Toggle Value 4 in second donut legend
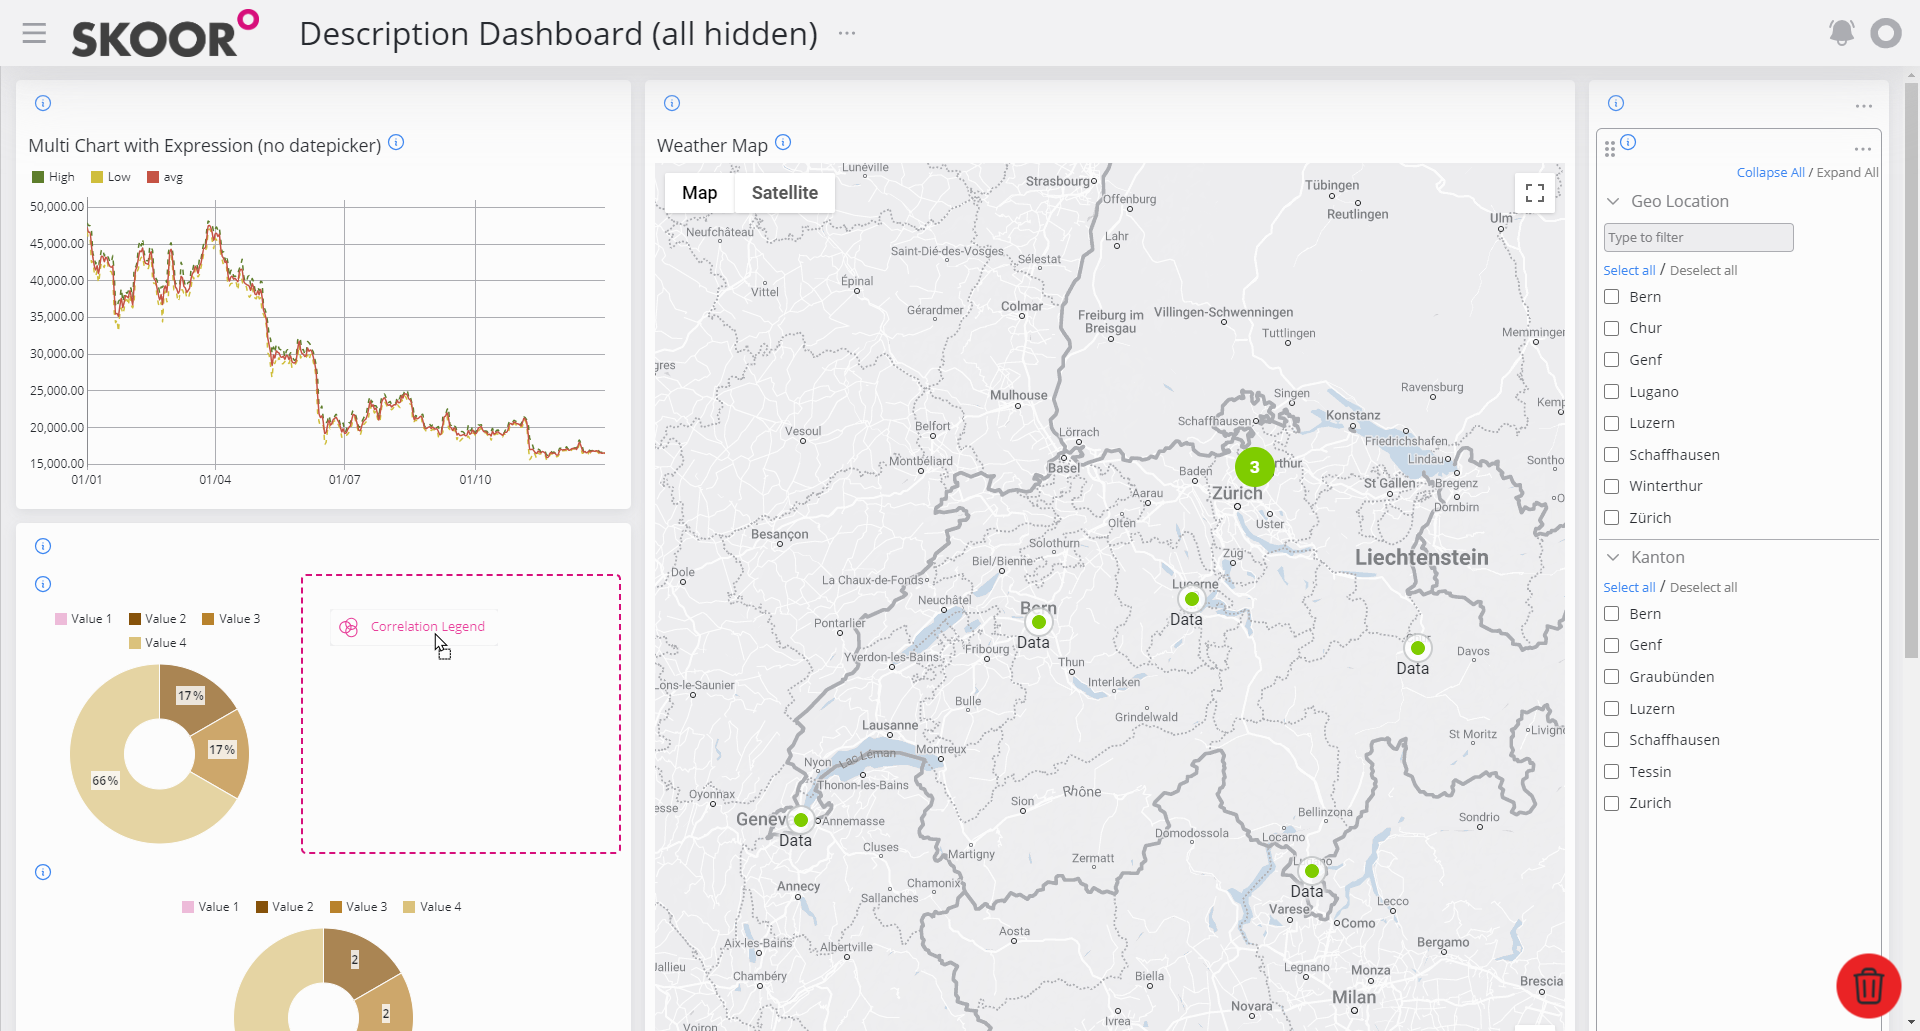The height and width of the screenshot is (1031, 1920). [x=432, y=907]
